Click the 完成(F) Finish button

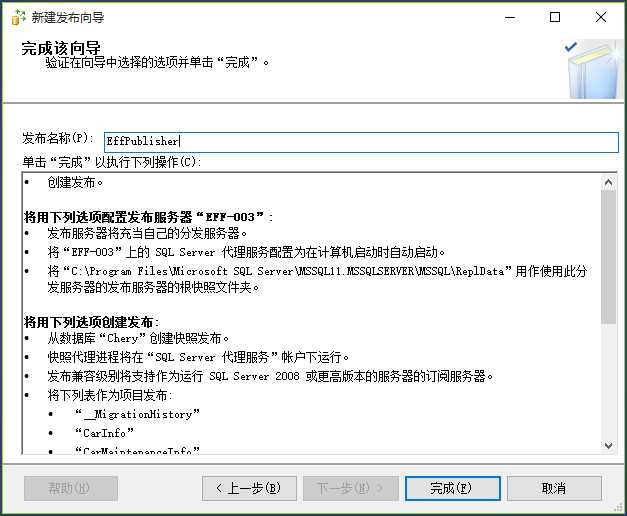pyautogui.click(x=452, y=488)
